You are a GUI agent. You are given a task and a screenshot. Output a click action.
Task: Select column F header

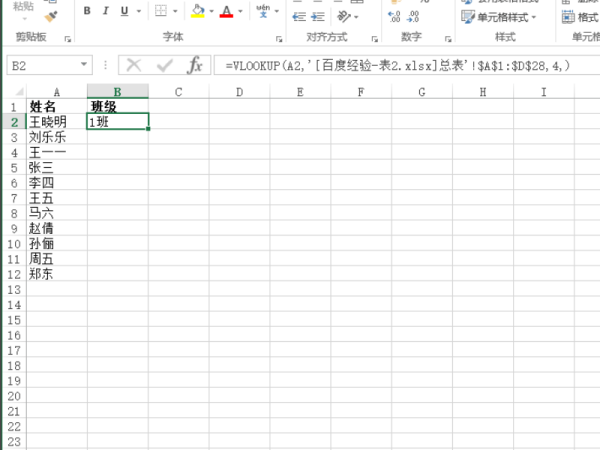(x=361, y=92)
